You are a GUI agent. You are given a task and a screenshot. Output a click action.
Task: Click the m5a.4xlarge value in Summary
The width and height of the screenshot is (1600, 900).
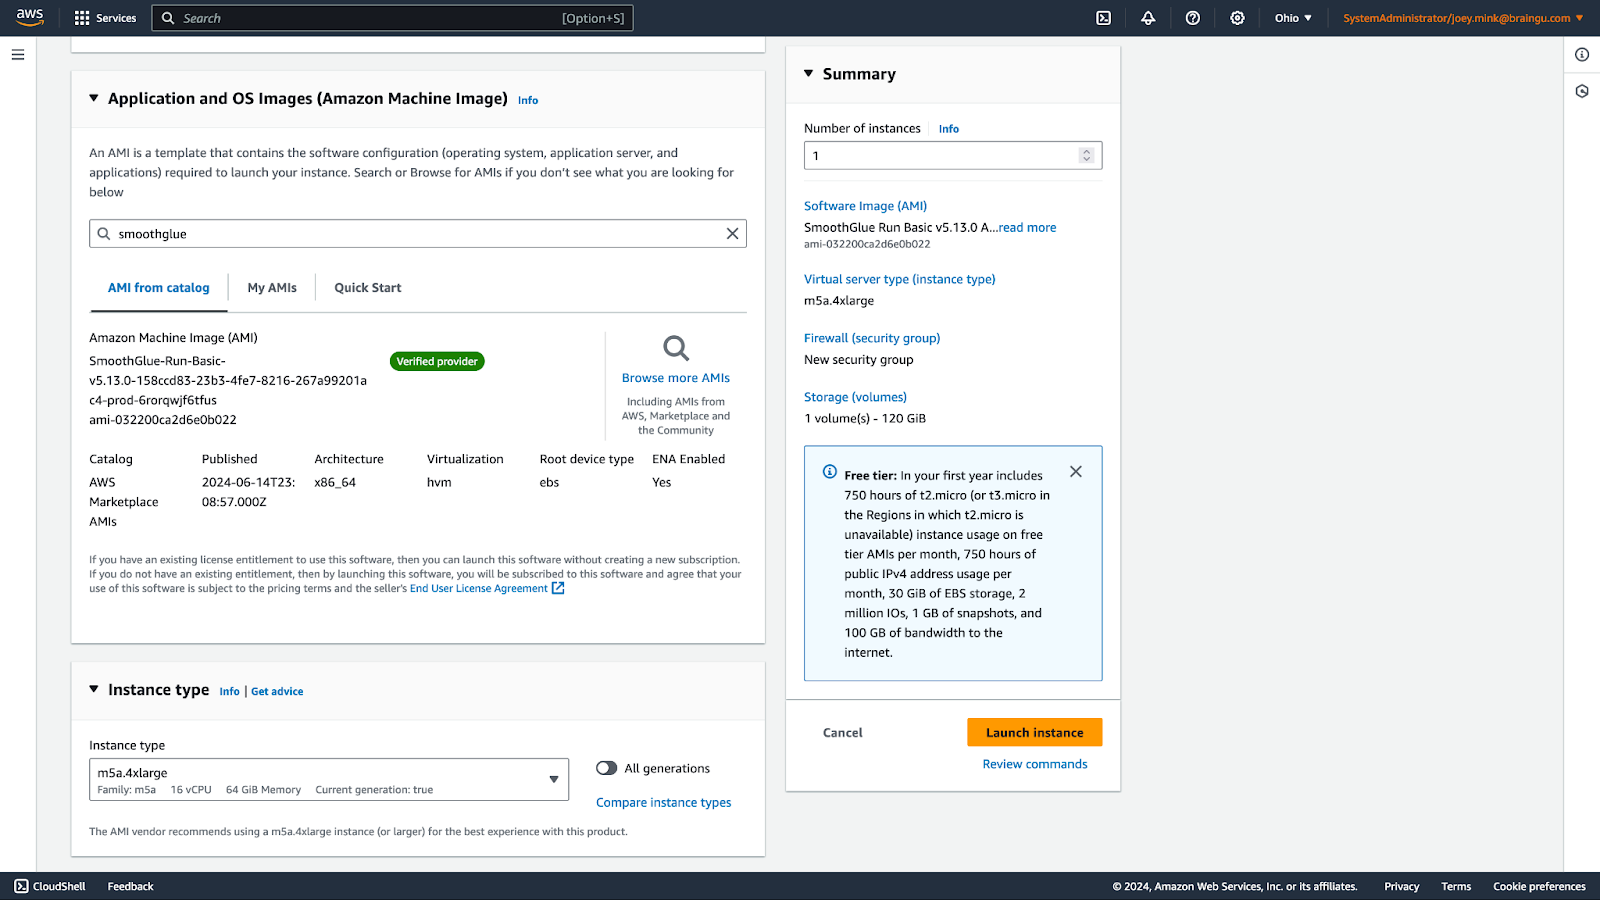[839, 301]
